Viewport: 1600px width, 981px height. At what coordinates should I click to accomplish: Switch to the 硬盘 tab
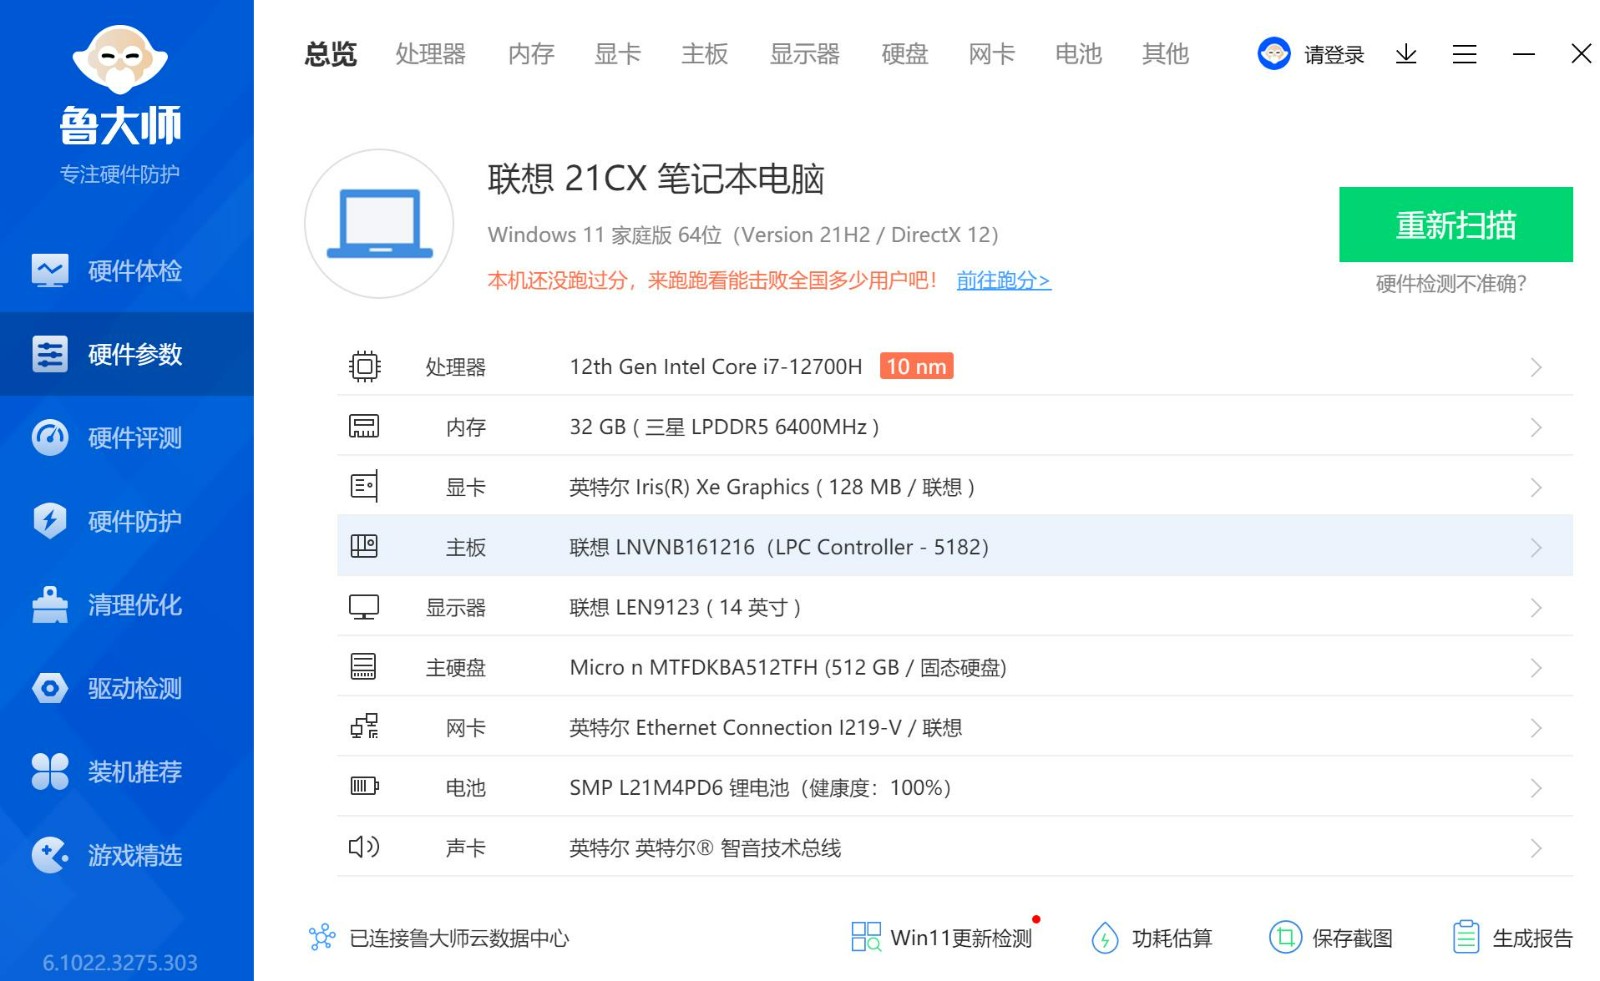(x=905, y=54)
